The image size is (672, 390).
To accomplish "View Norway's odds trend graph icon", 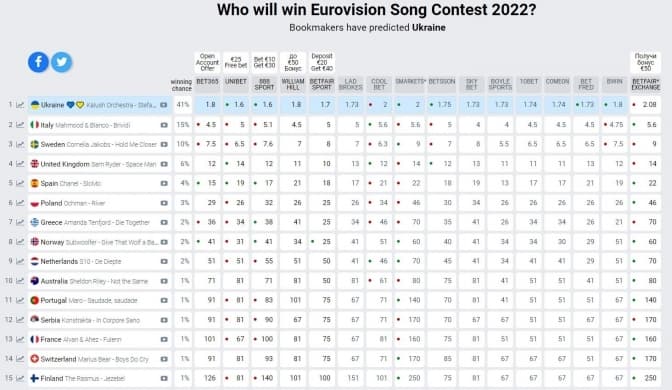I will point(20,242).
